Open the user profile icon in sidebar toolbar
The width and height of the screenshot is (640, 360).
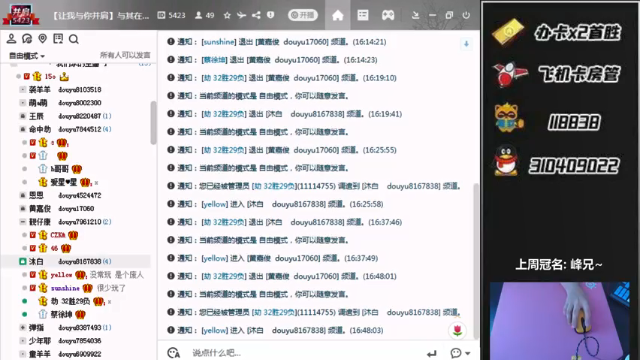click(x=11, y=39)
